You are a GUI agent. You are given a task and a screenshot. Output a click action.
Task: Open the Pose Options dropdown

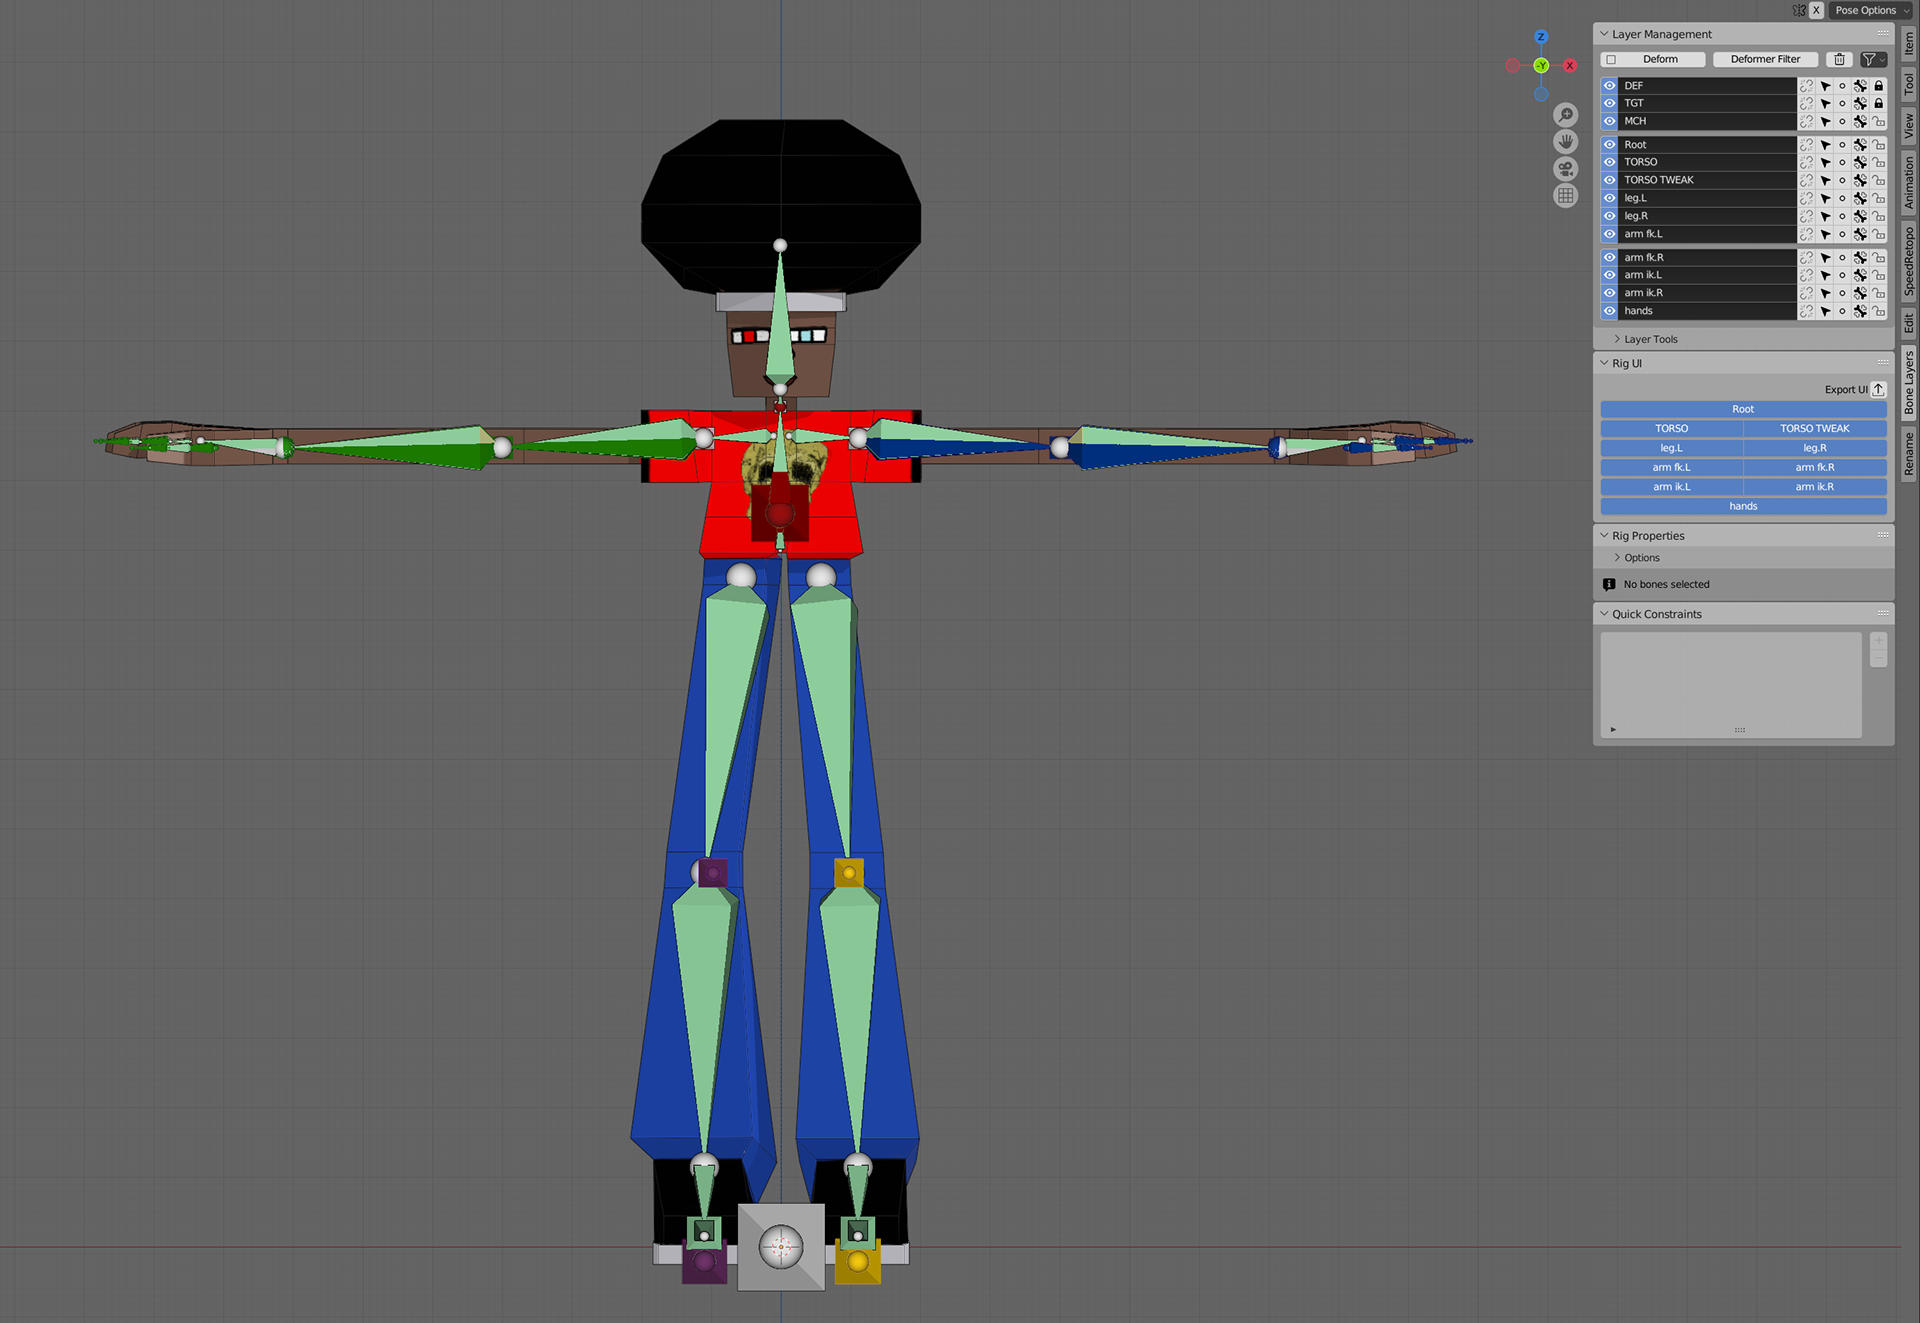[1871, 10]
